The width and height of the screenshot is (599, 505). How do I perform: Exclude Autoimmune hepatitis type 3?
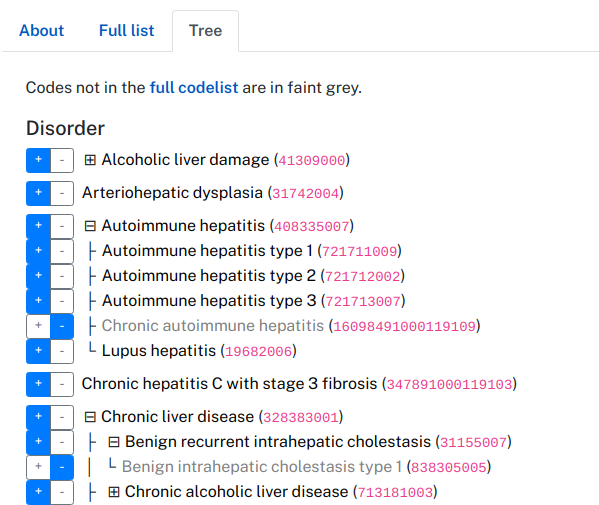coord(62,301)
